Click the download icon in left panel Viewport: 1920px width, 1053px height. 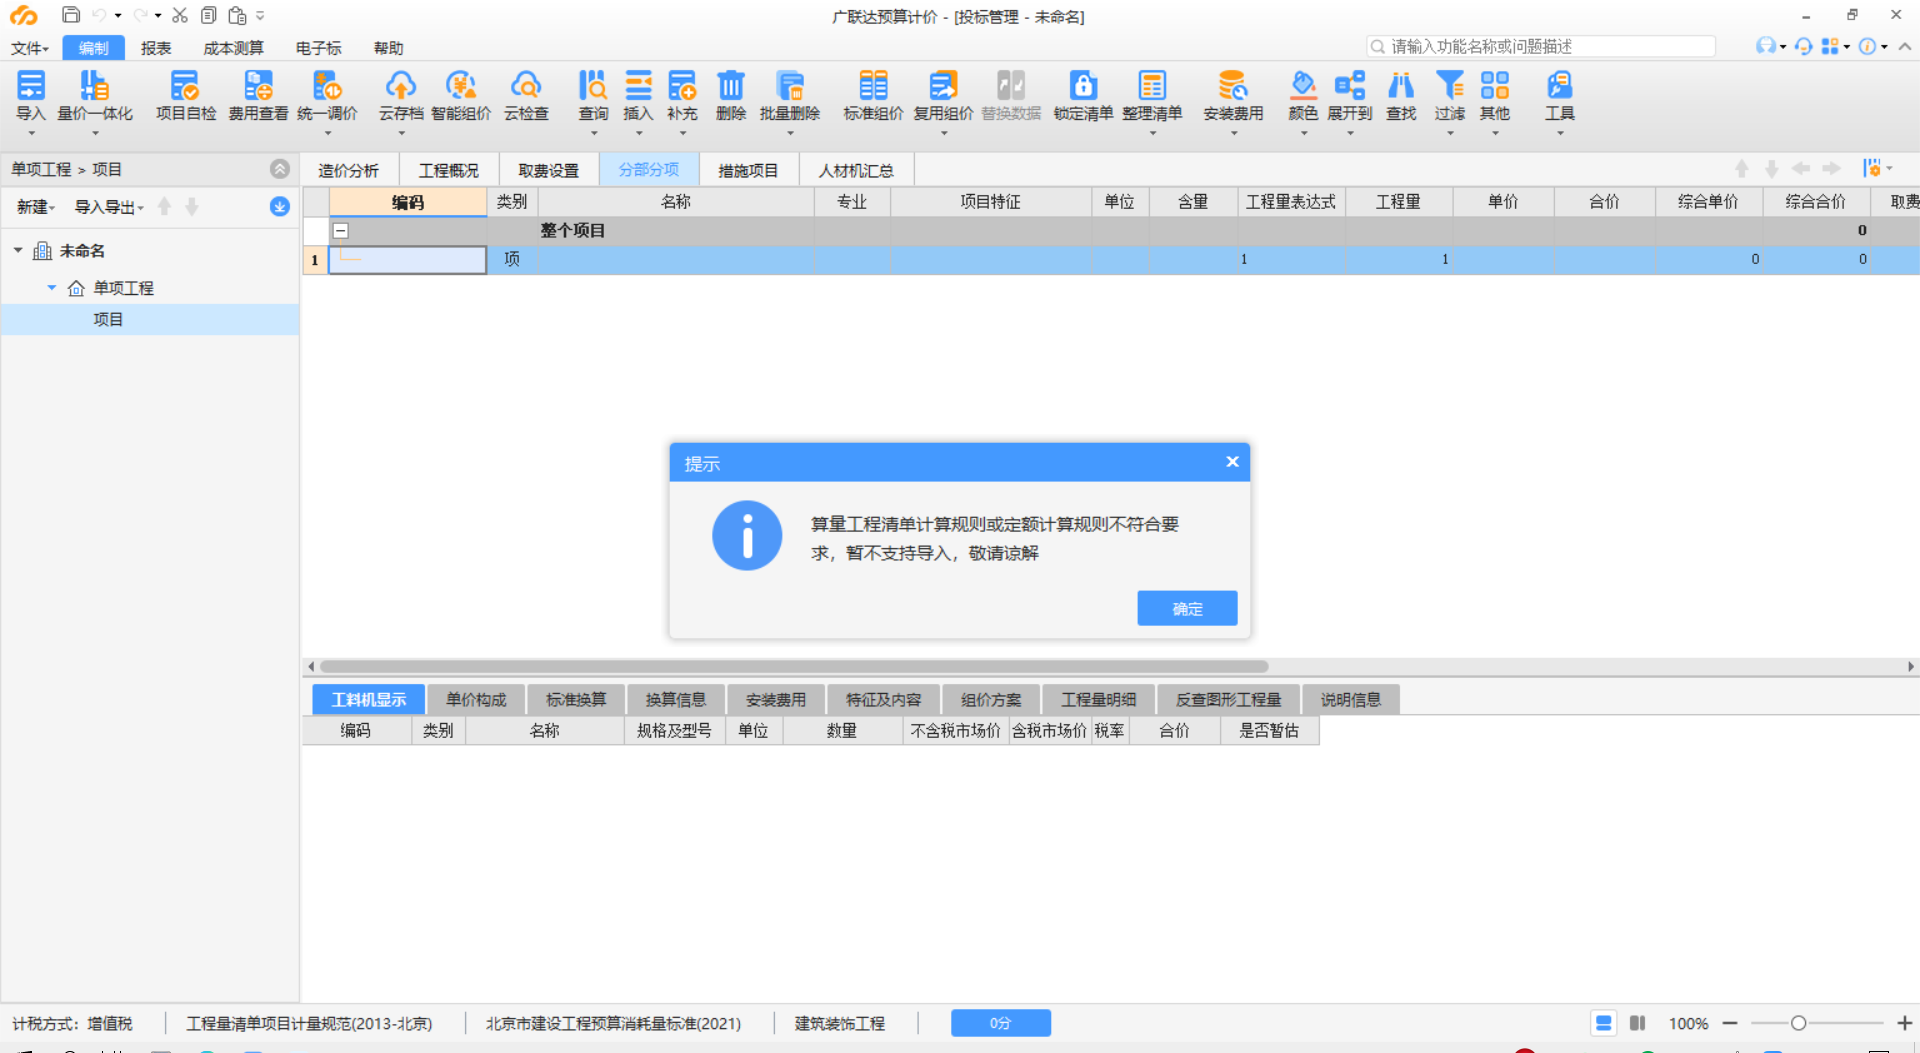pyautogui.click(x=280, y=206)
